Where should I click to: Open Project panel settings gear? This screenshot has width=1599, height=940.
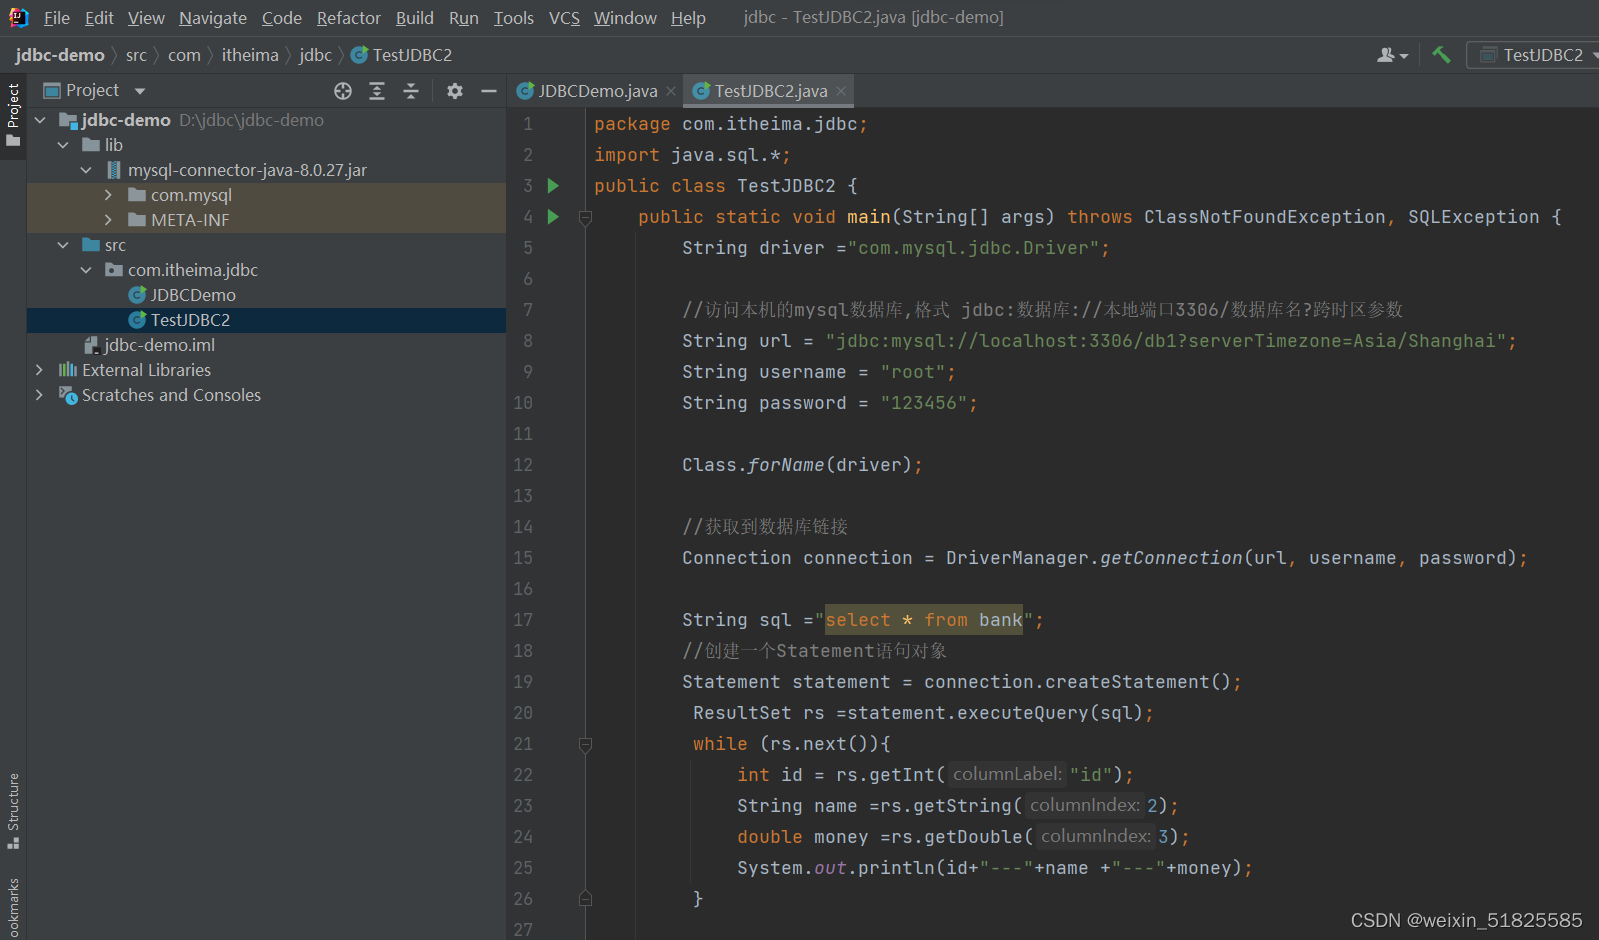tap(455, 91)
